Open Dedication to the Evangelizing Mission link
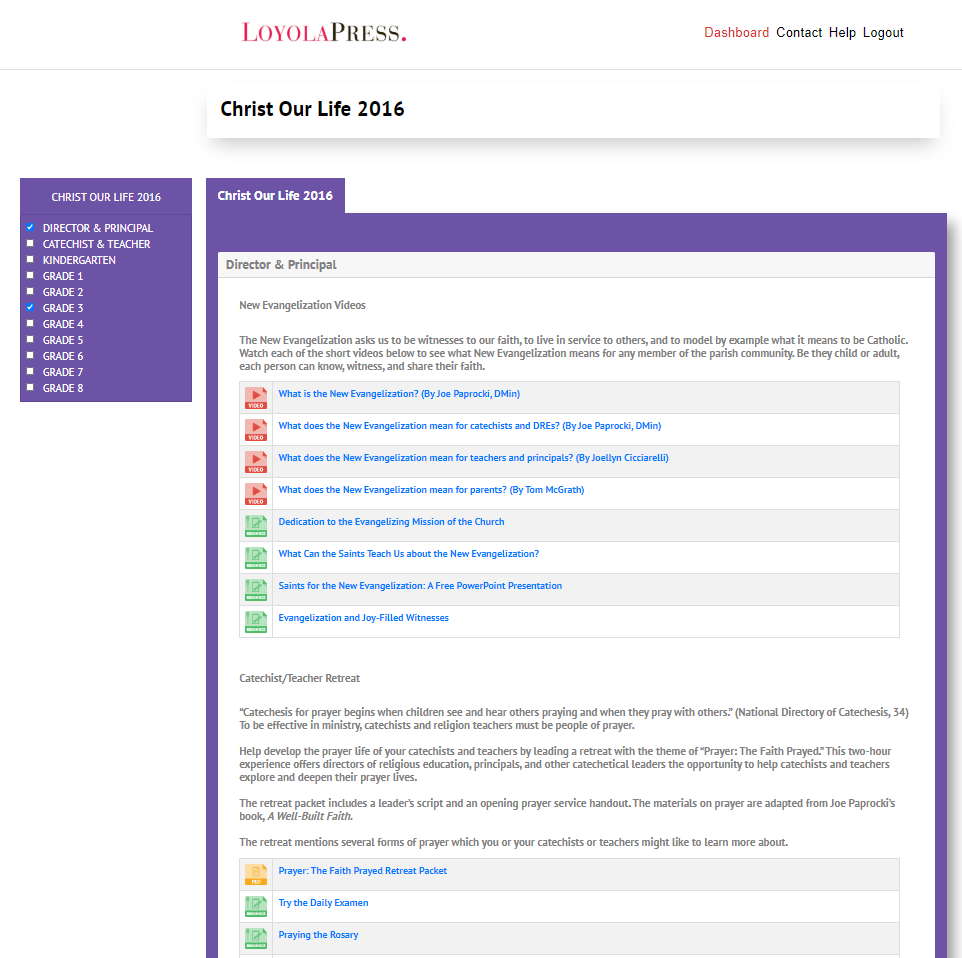962x958 pixels. click(x=391, y=522)
